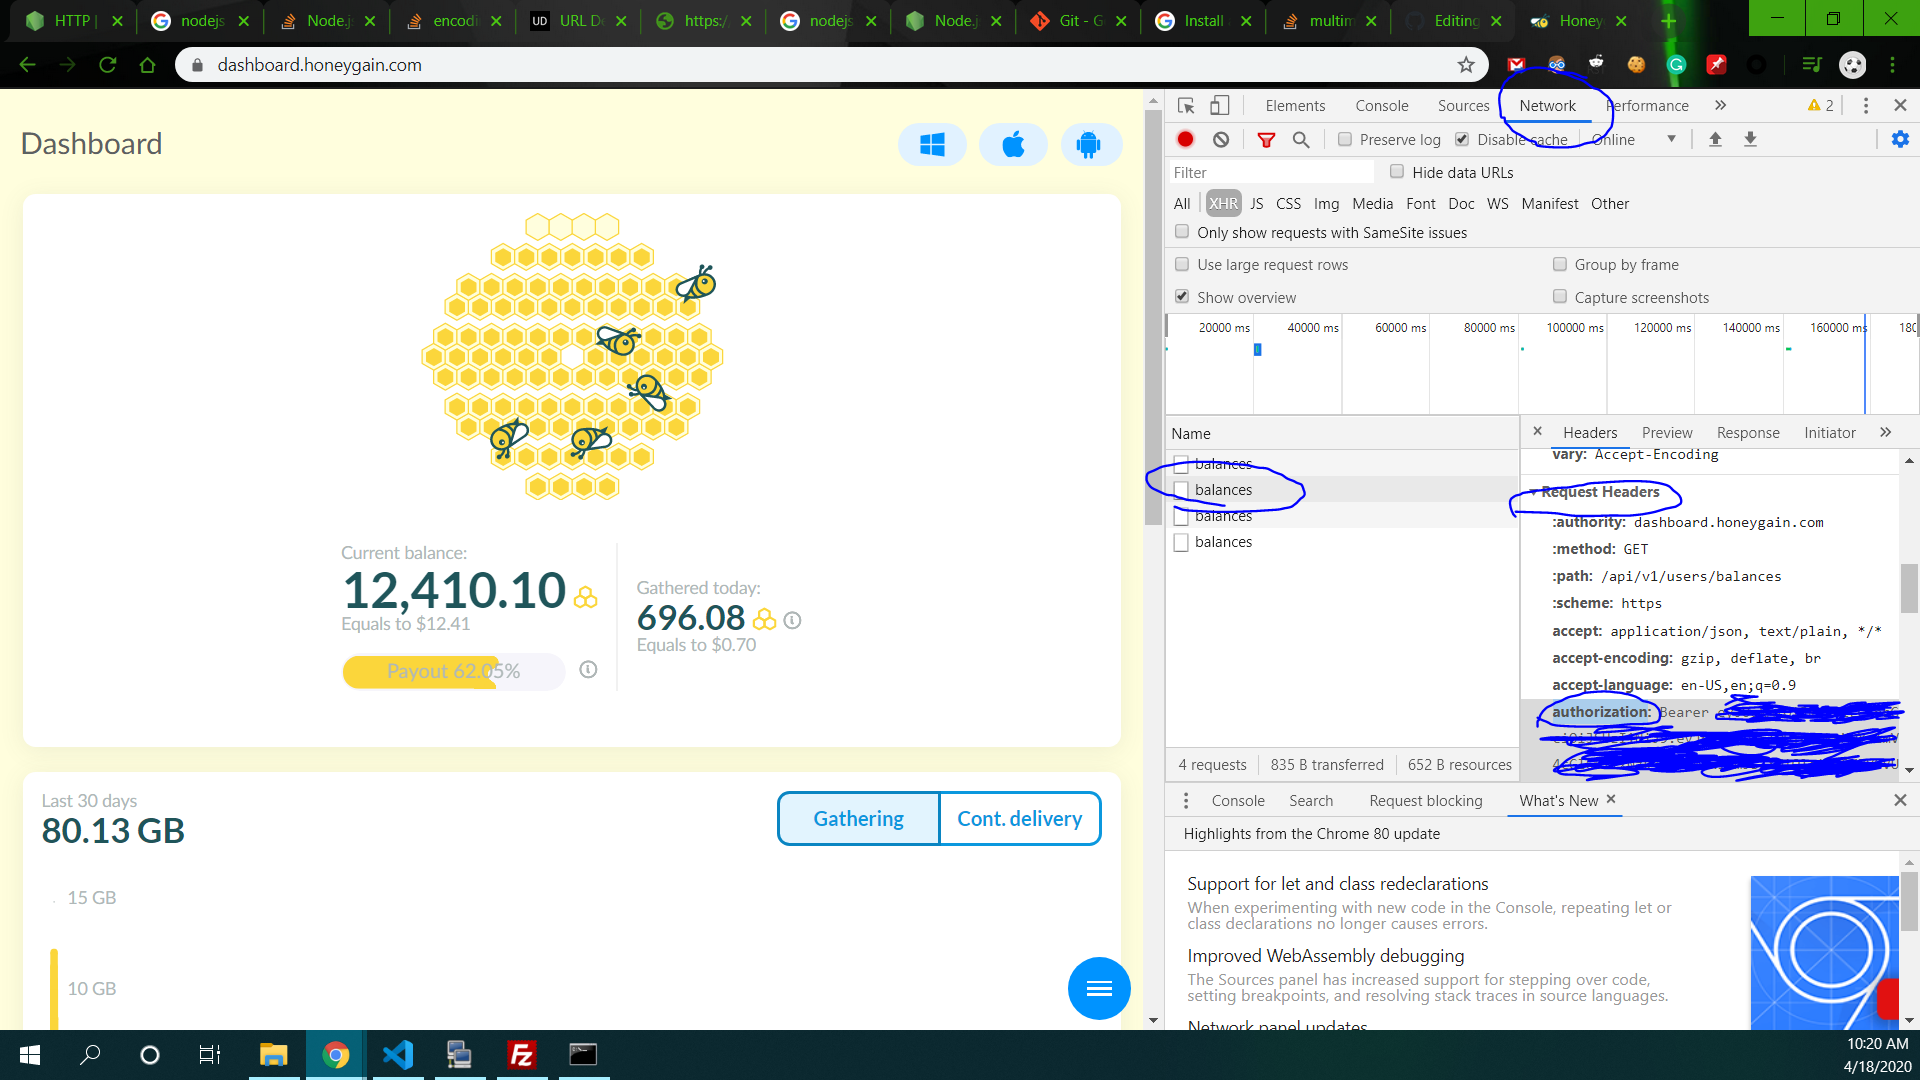Open the Gmail extension icon
Screen dimensions: 1920x1080
1516,65
